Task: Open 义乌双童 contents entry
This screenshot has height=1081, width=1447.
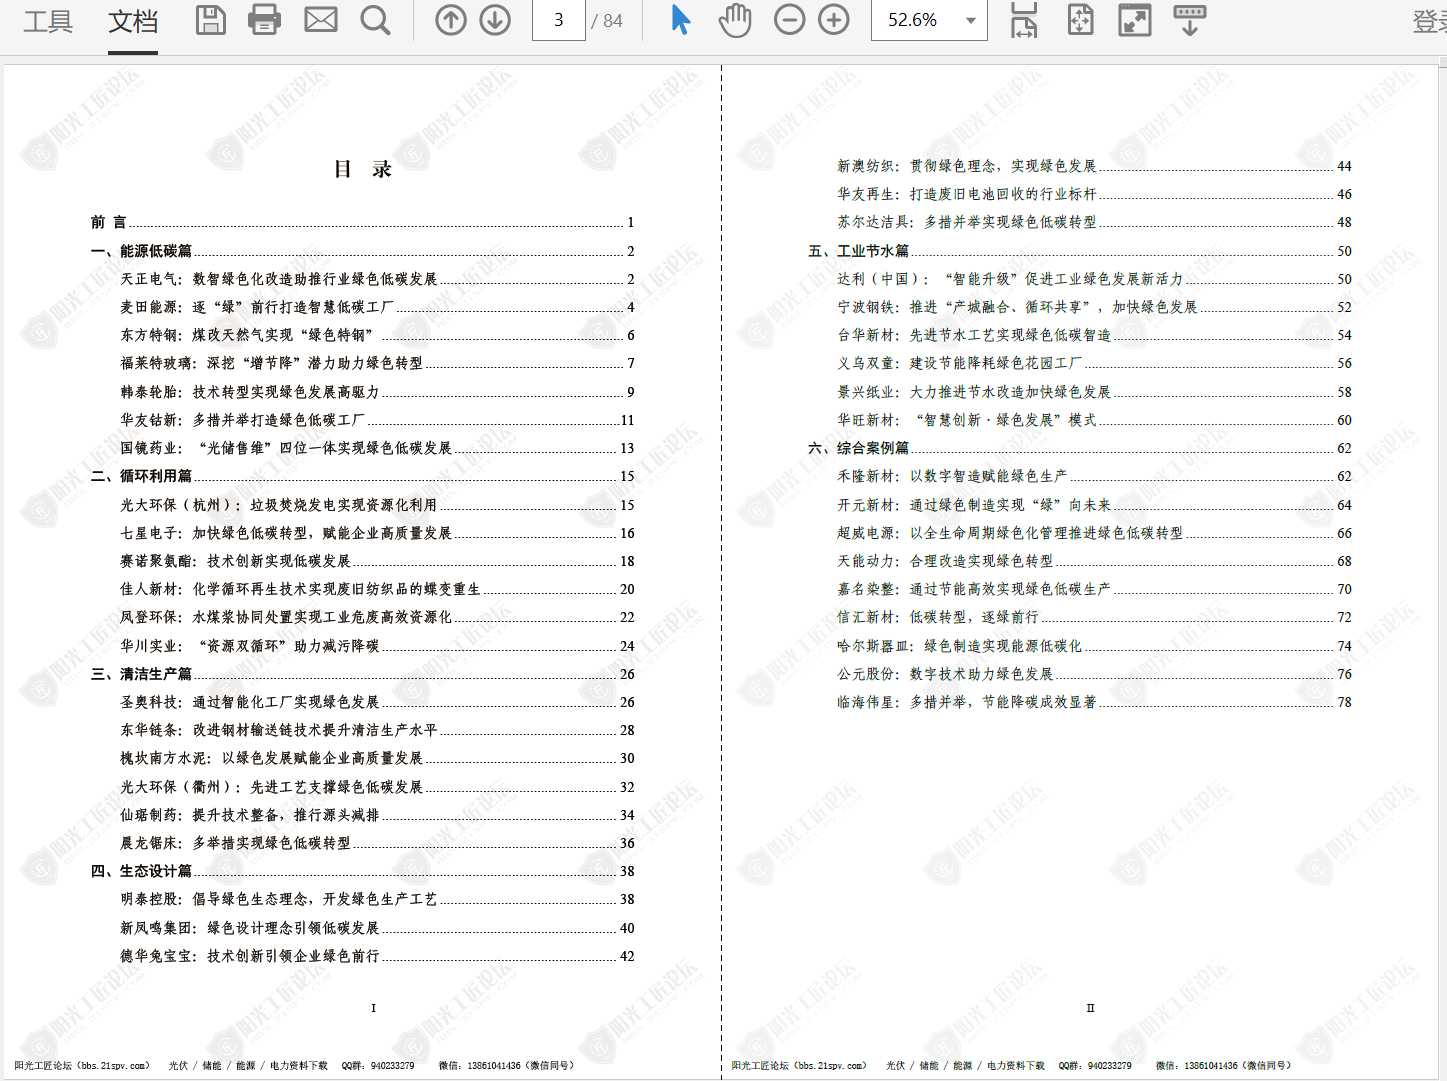Action: point(1094,363)
